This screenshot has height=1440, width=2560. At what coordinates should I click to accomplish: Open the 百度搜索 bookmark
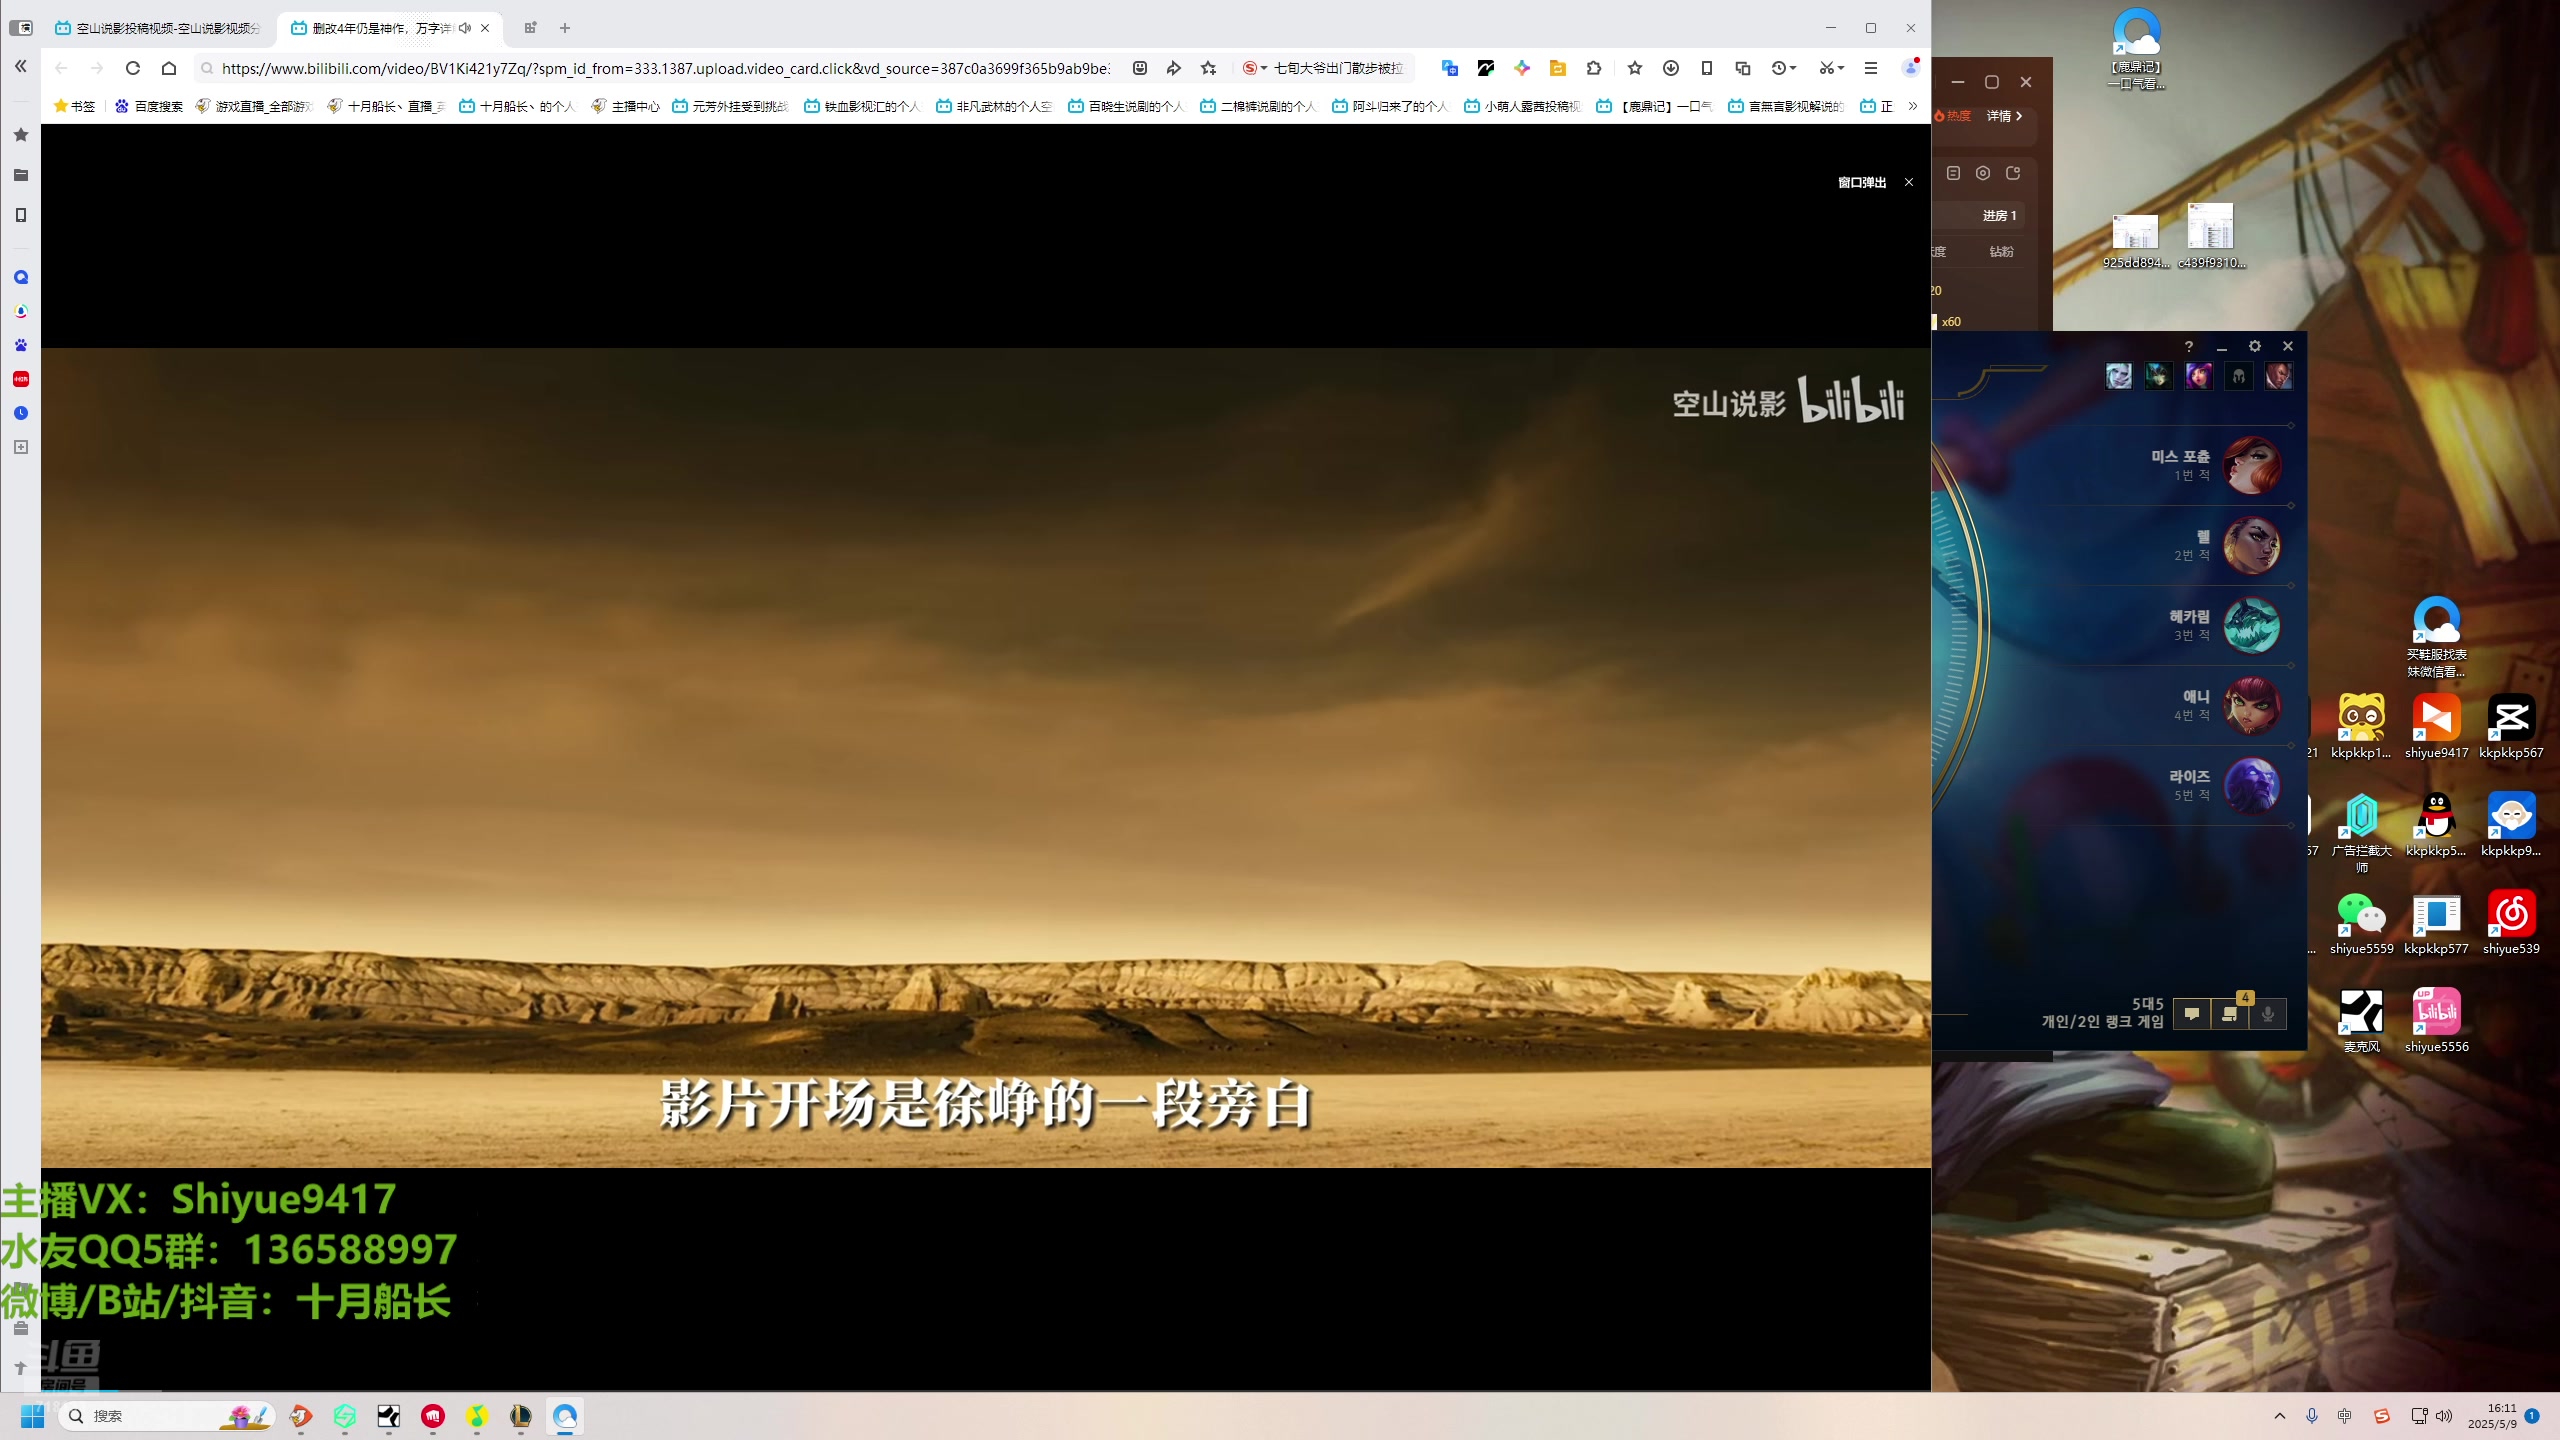tap(149, 106)
